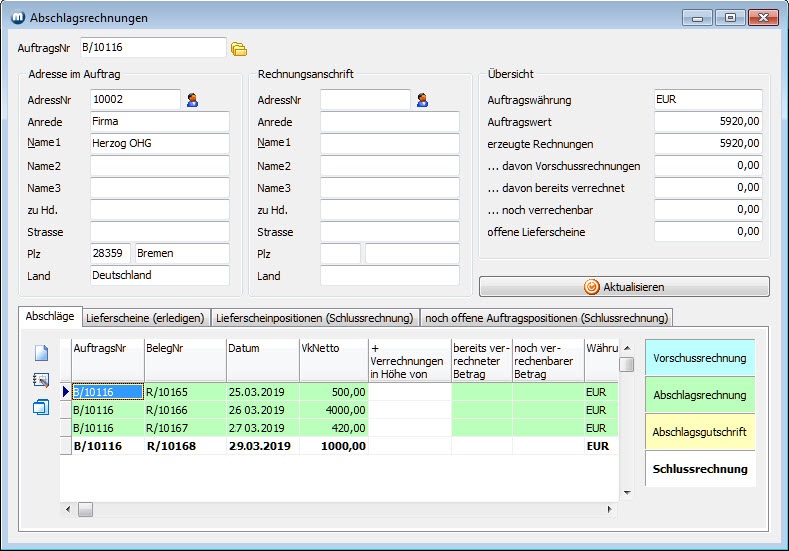
Task: Open the Lieferscheinpositionen (Schlussrechnung) tab
Action: tap(314, 318)
